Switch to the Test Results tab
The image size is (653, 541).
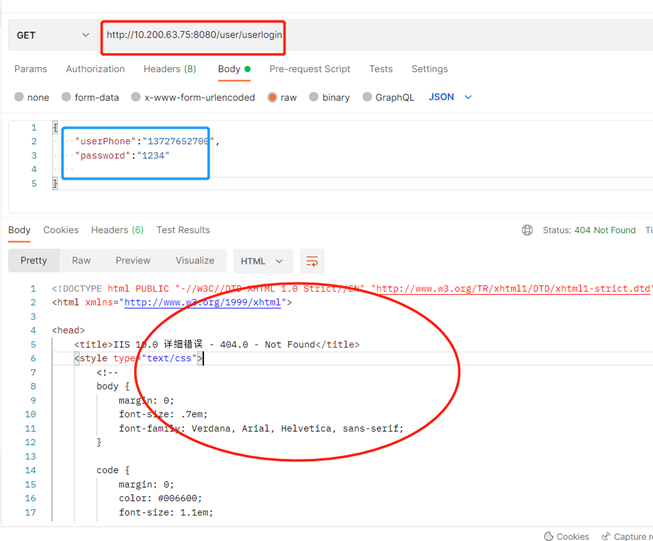coord(183,230)
